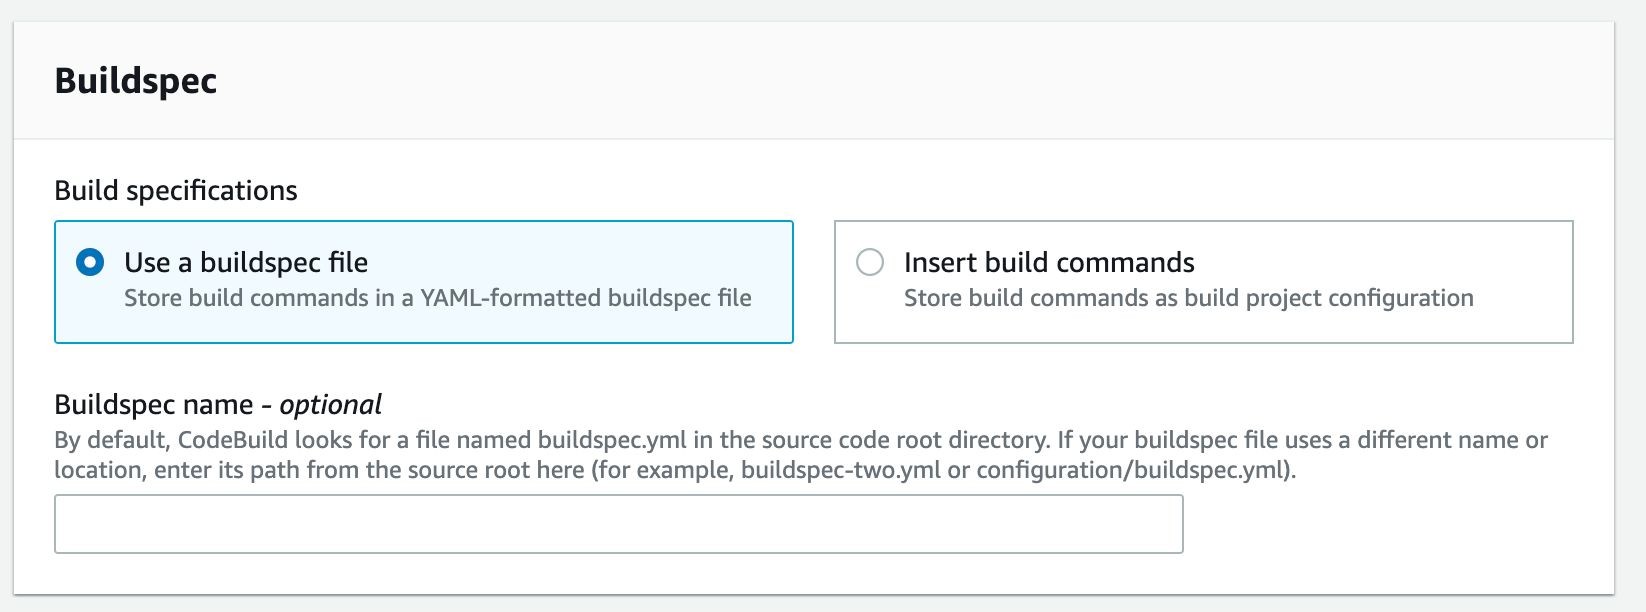1646x612 pixels.
Task: Click 'Store build commands in a YAML-formatted buildspec file' text
Action: click(x=438, y=298)
